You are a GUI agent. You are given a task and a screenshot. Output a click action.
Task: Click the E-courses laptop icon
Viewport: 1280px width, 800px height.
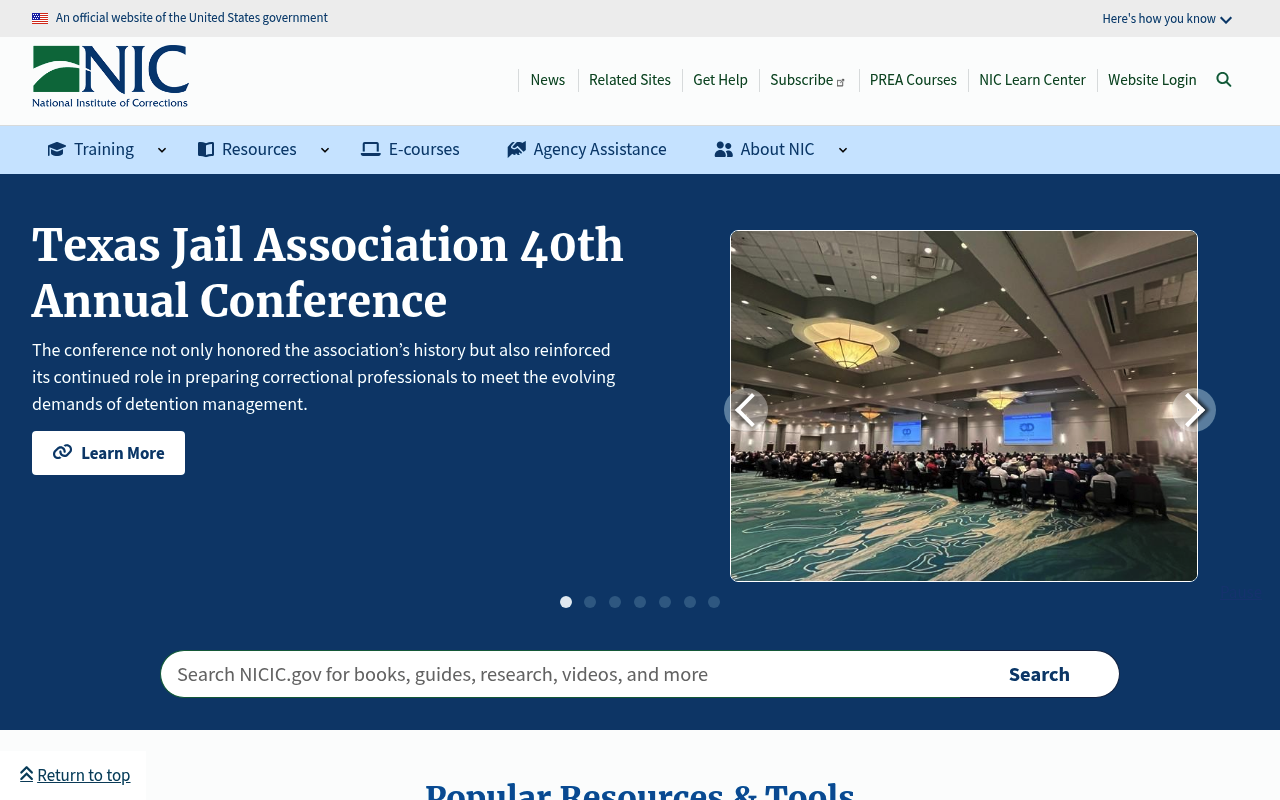tap(371, 149)
